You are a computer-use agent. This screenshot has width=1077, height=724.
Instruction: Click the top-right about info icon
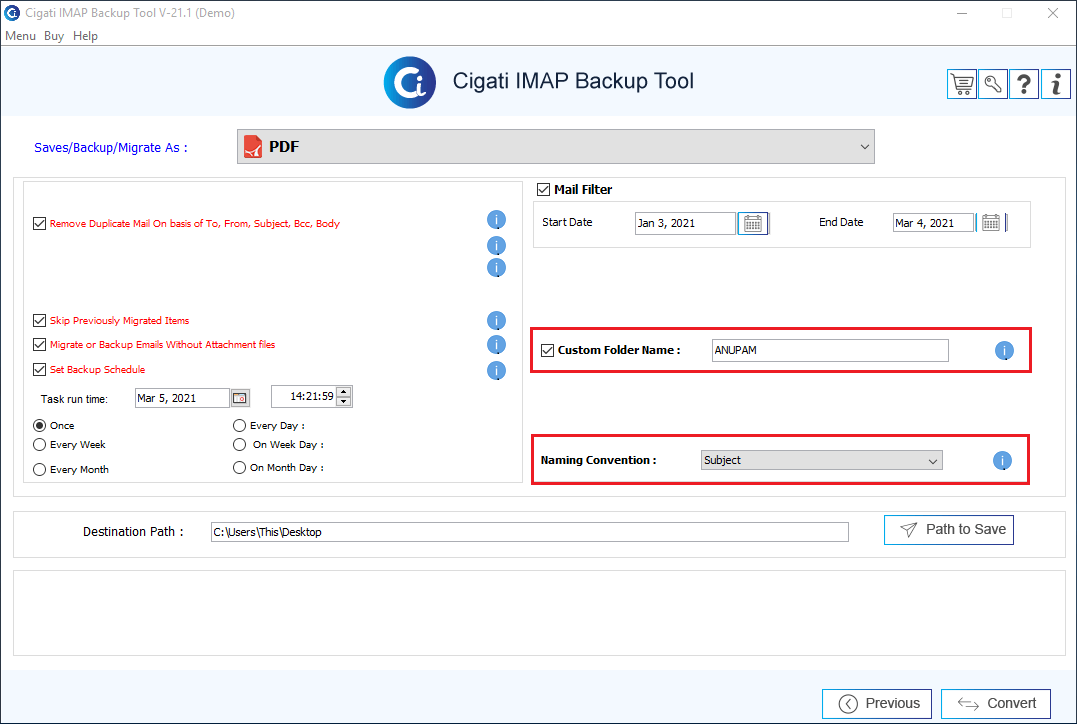coord(1056,84)
